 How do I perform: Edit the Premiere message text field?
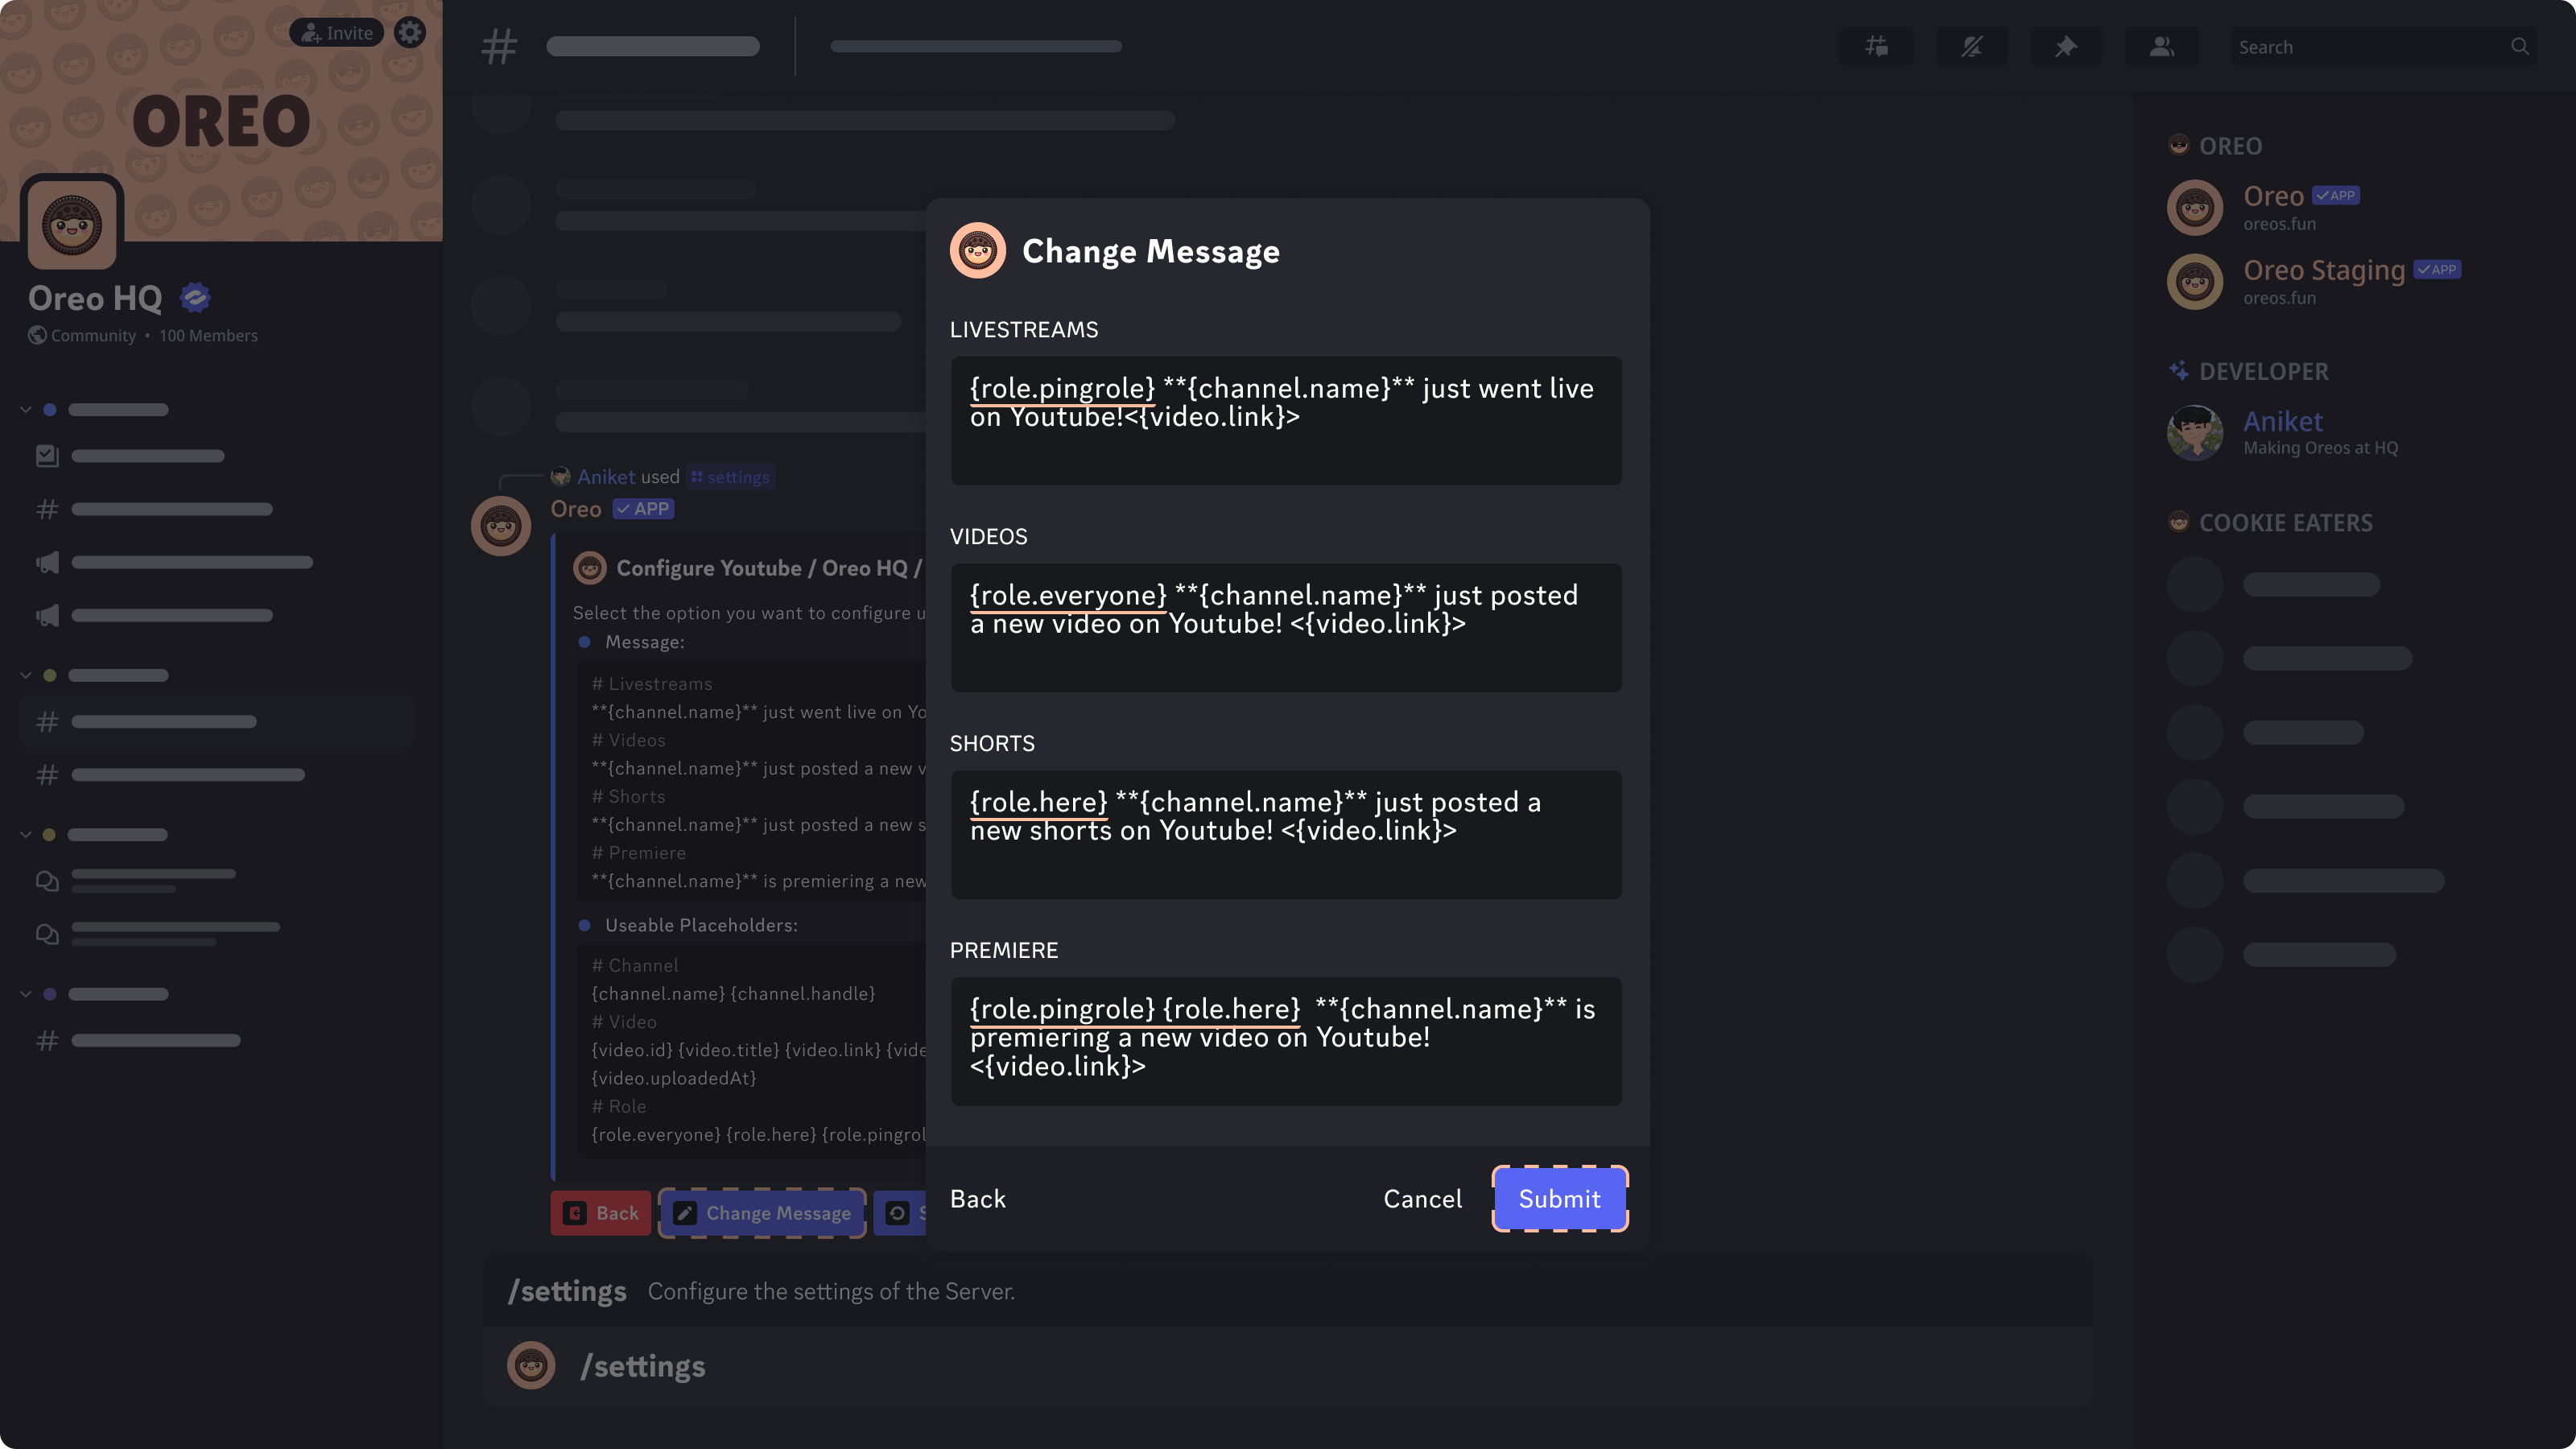[x=1286, y=1041]
